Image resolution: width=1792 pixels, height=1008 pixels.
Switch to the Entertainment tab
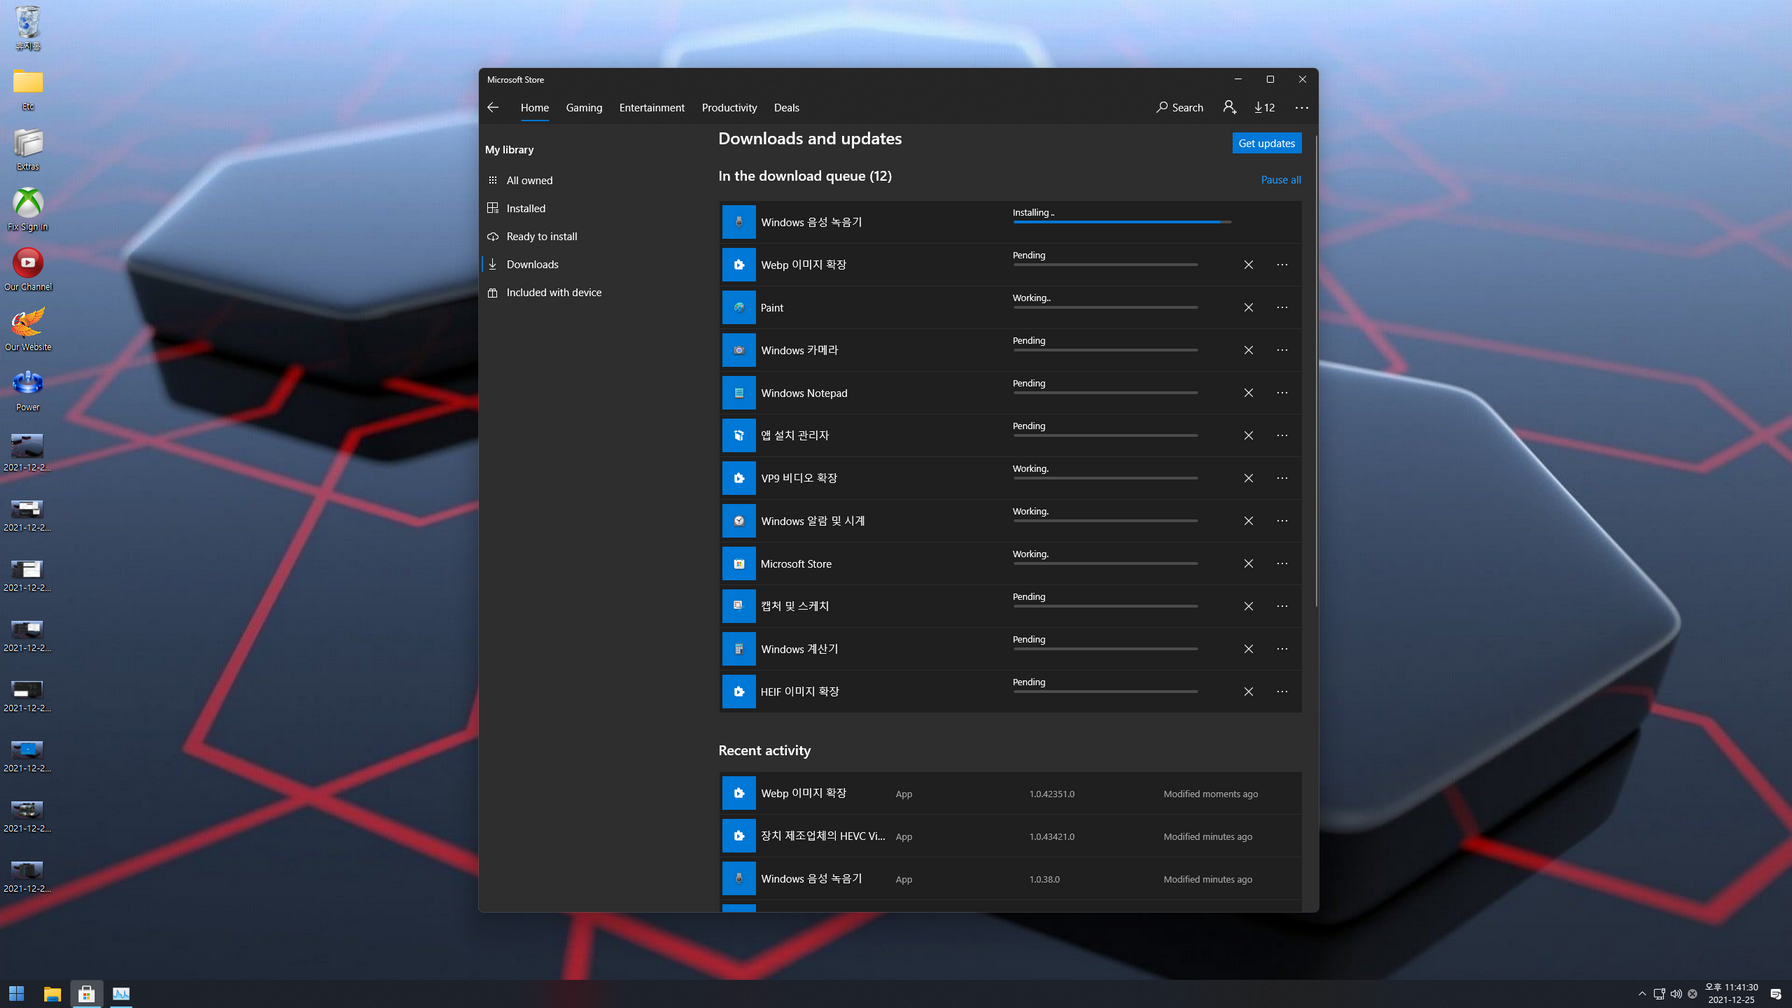[652, 108]
